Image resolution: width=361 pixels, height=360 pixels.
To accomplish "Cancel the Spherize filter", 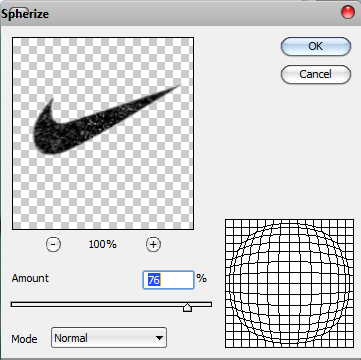I will coord(316,74).
